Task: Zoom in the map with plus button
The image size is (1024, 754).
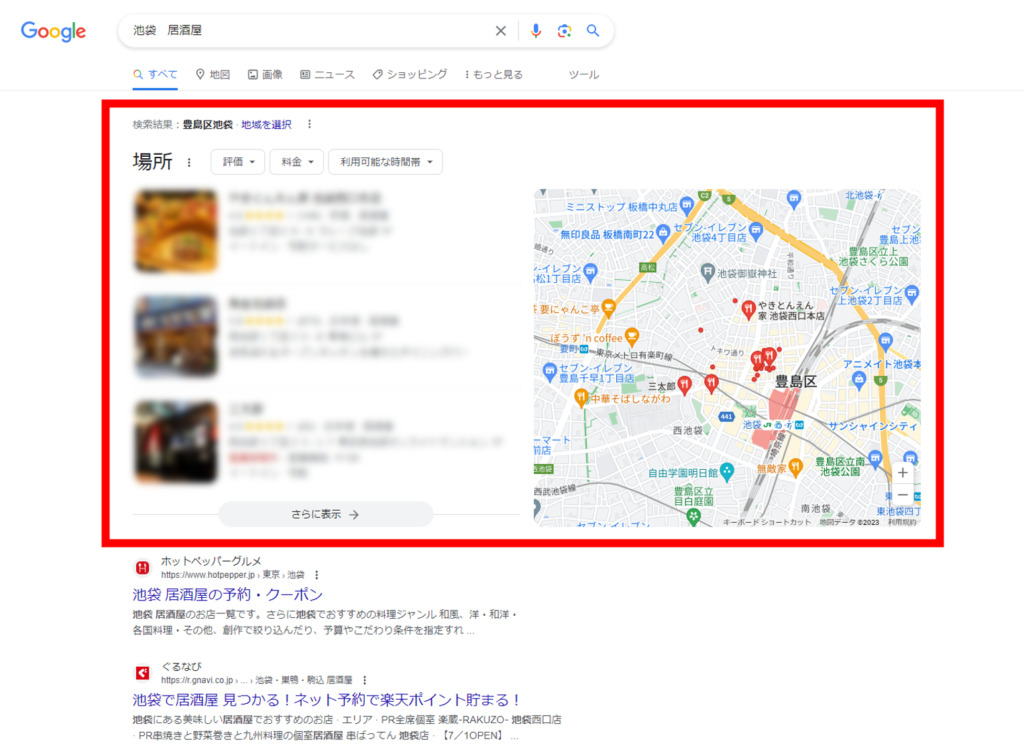Action: pyautogui.click(x=903, y=473)
